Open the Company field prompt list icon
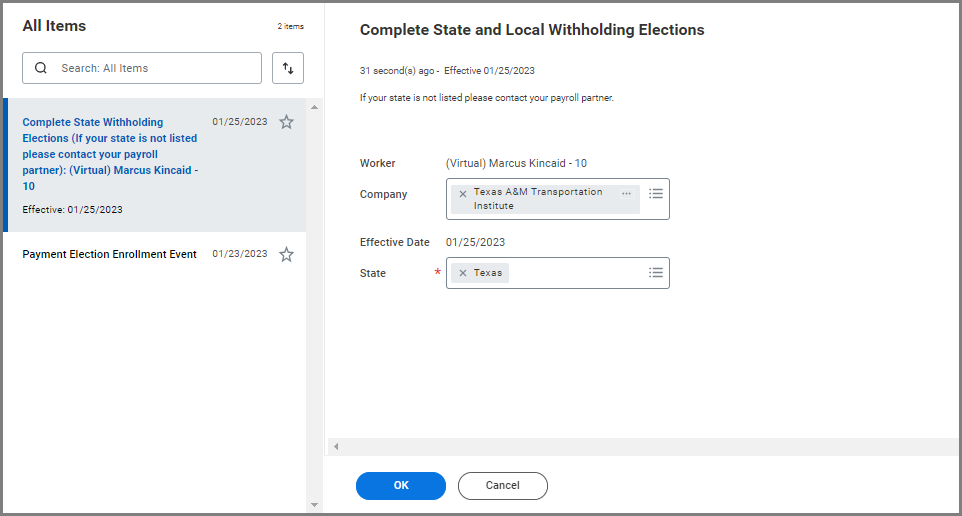This screenshot has height=516, width=962. click(656, 193)
